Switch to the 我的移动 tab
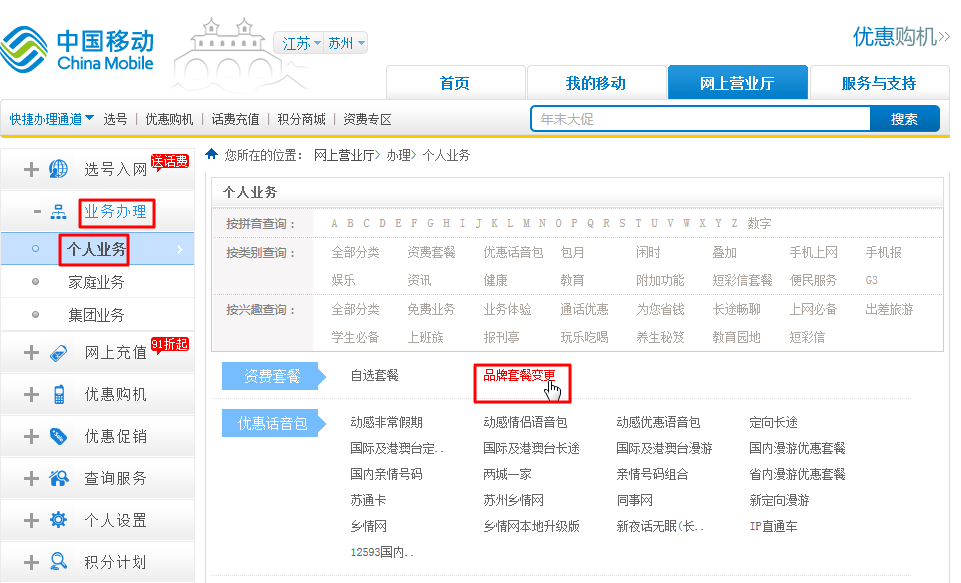This screenshot has height=583, width=961. (x=596, y=83)
